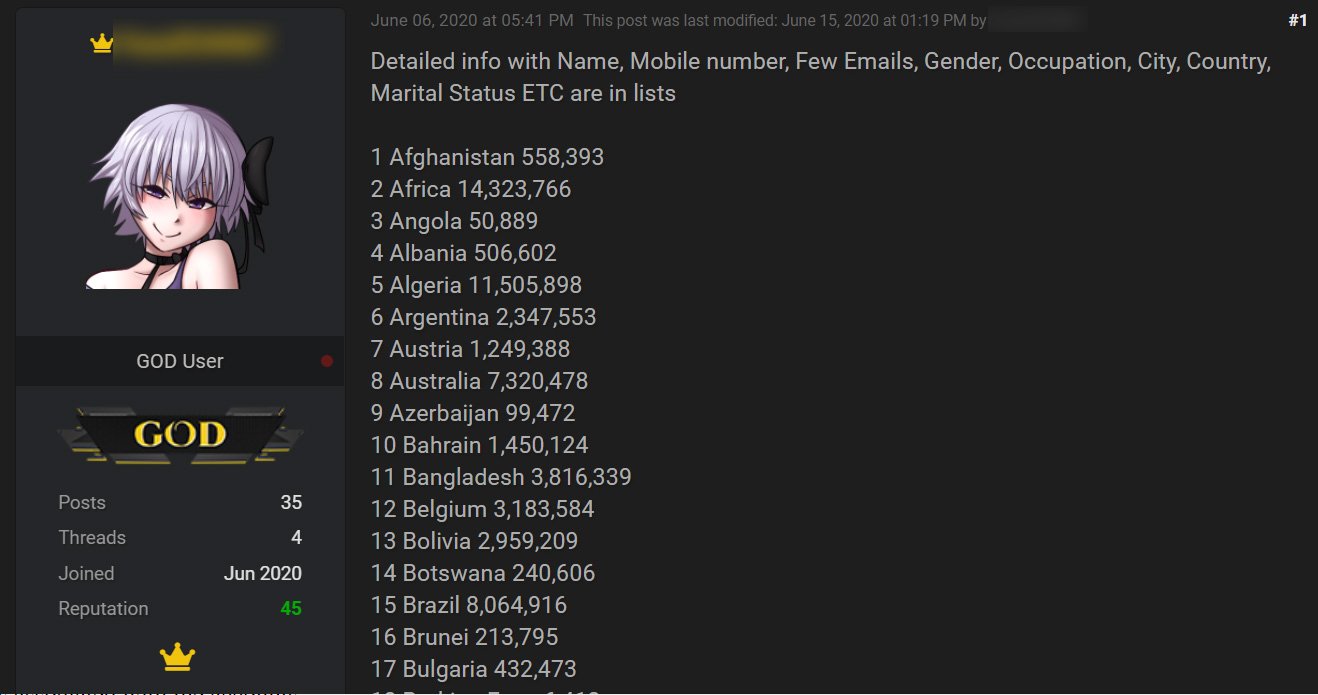The width and height of the screenshot is (1318, 695).
Task: Click the Australia 7,320,478 entry
Action: (479, 381)
